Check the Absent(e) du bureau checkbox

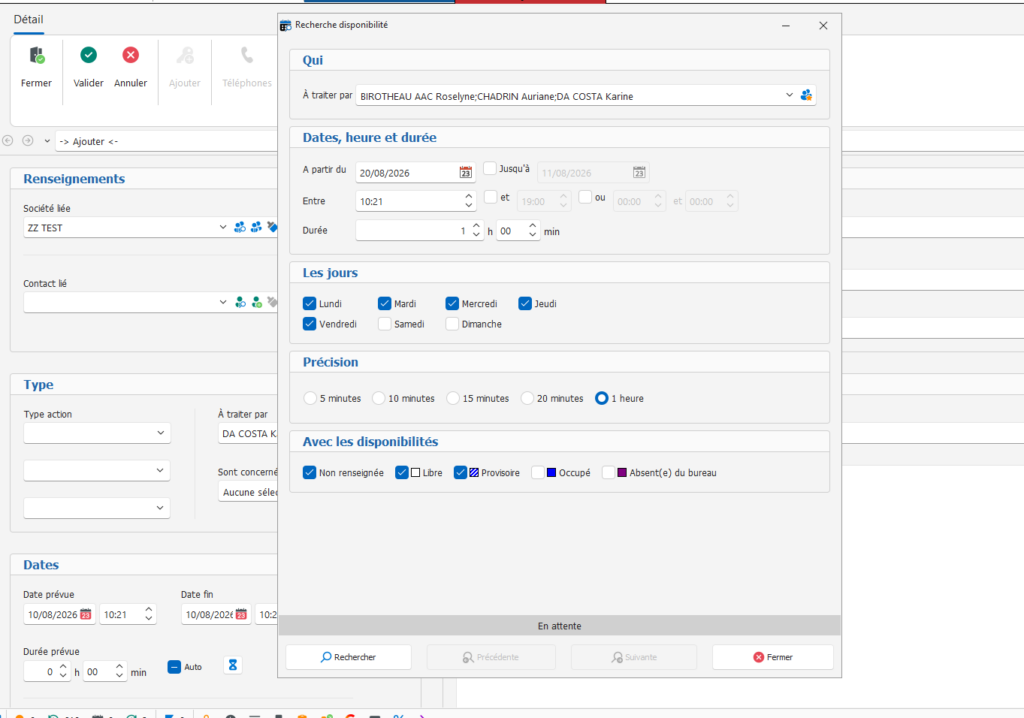(x=609, y=472)
